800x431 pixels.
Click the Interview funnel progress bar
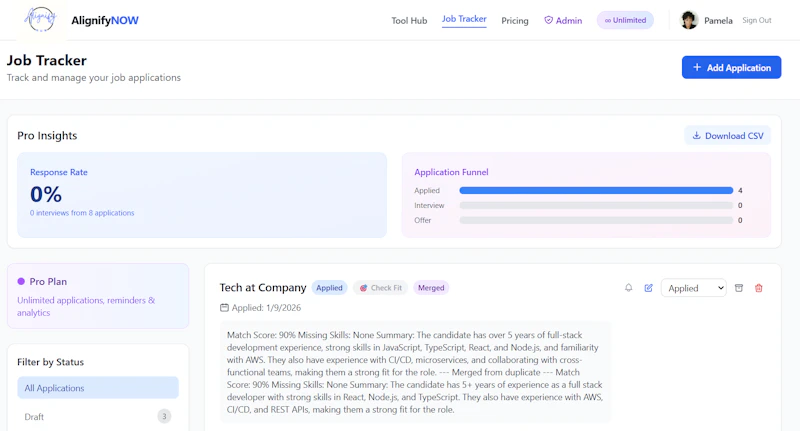[x=596, y=205]
